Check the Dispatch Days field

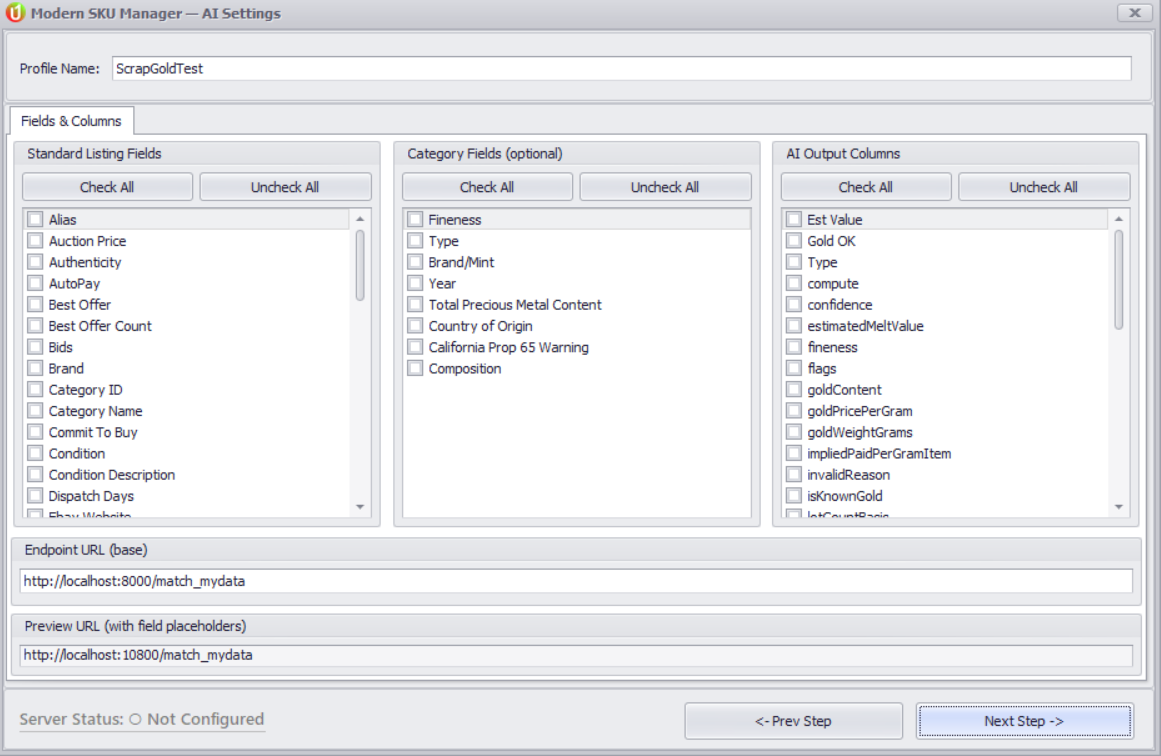click(x=36, y=496)
